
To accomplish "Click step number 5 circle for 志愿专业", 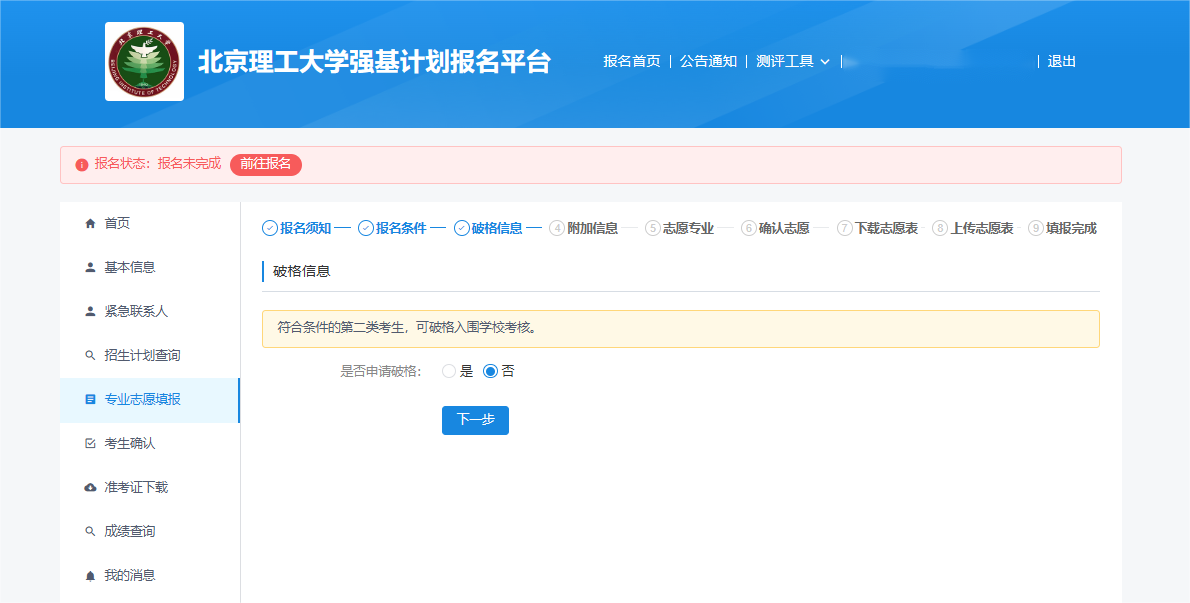I will [x=653, y=228].
